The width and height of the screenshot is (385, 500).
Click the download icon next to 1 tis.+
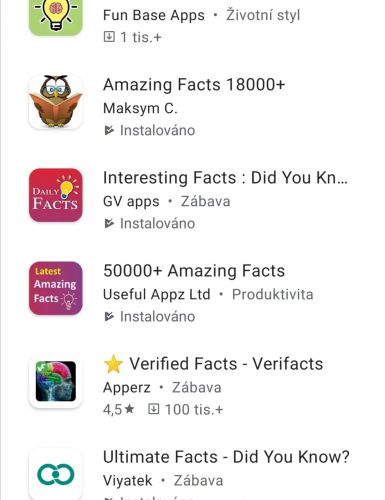[109, 37]
